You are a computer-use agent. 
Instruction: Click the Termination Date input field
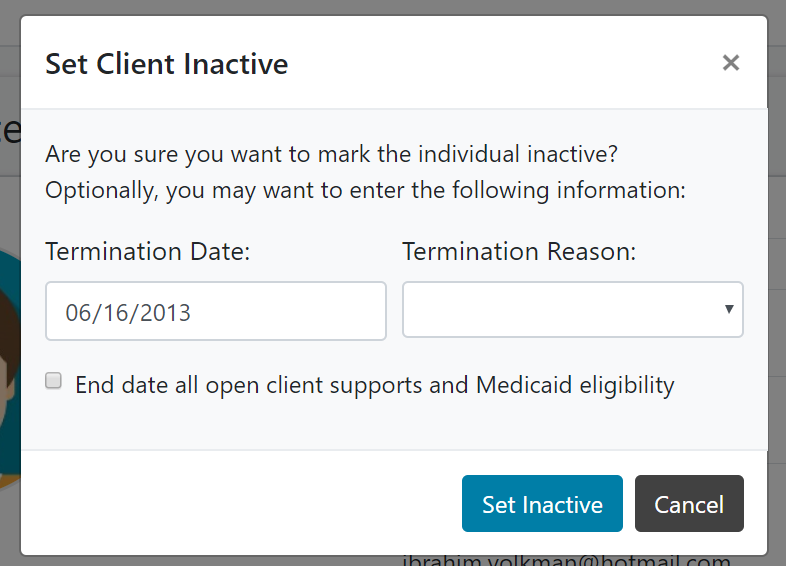tap(215, 311)
